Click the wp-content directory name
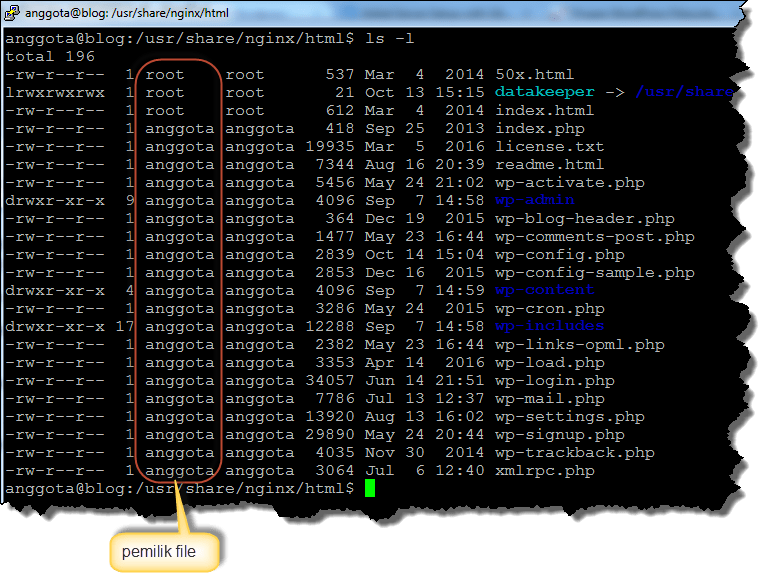 coord(545,290)
